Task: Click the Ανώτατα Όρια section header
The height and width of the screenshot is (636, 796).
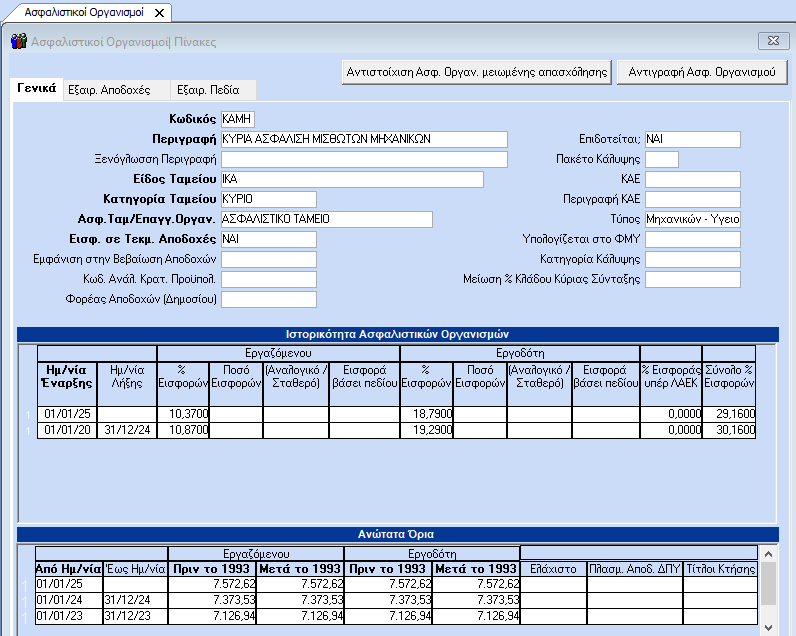Action: coord(397,534)
